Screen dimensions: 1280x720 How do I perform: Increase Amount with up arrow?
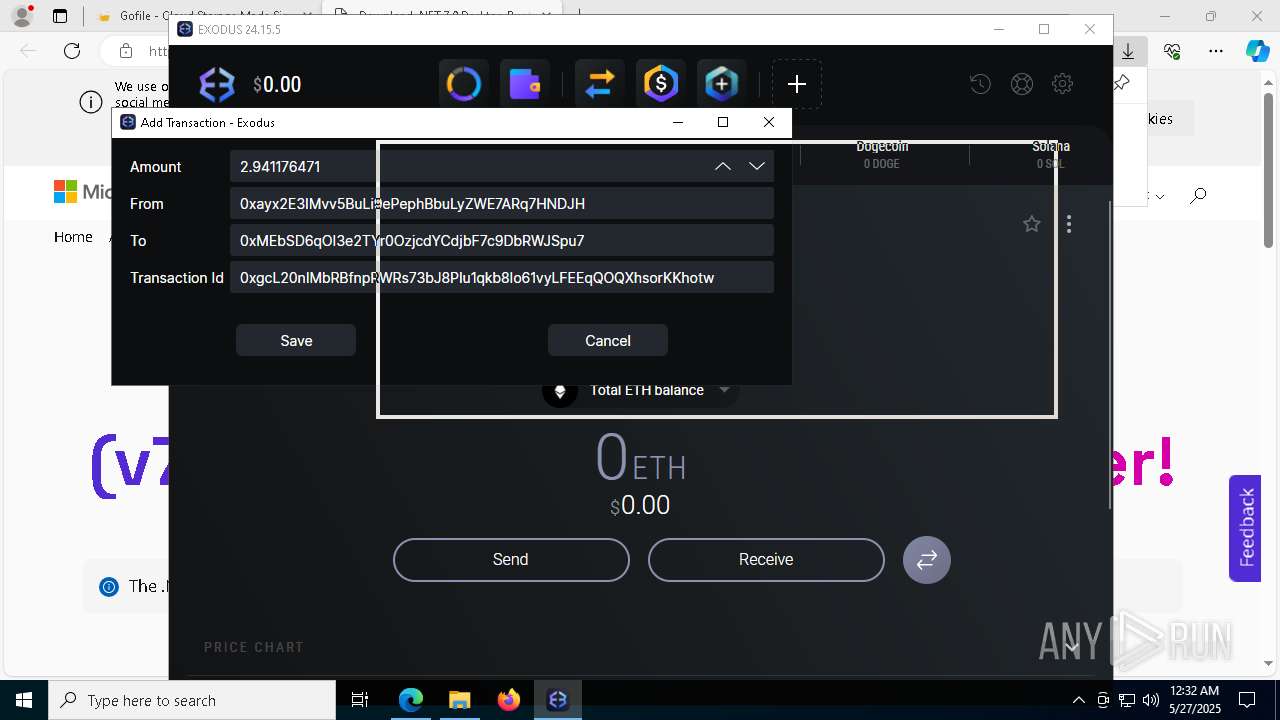(x=723, y=166)
